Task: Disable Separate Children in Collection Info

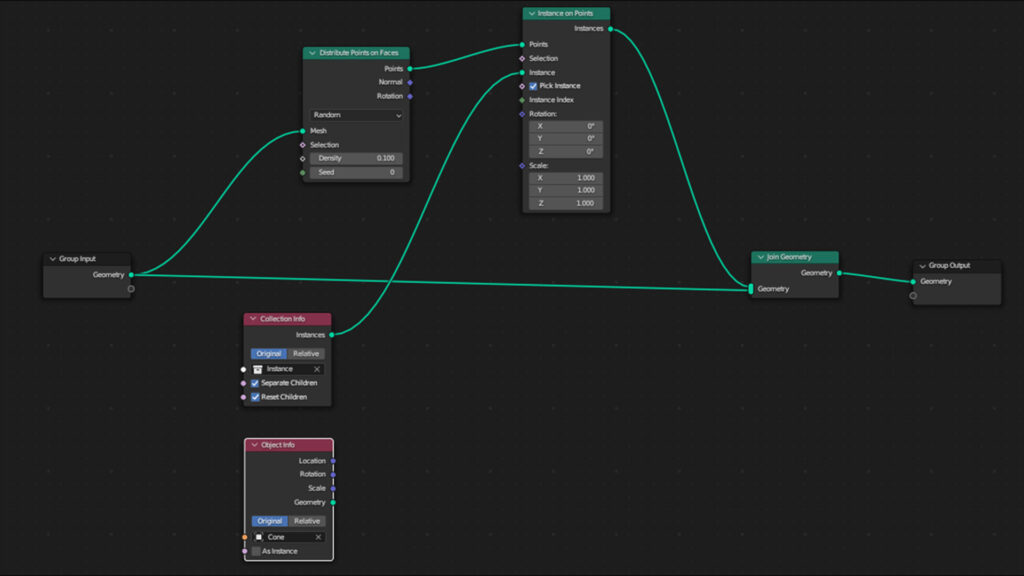Action: [255, 382]
